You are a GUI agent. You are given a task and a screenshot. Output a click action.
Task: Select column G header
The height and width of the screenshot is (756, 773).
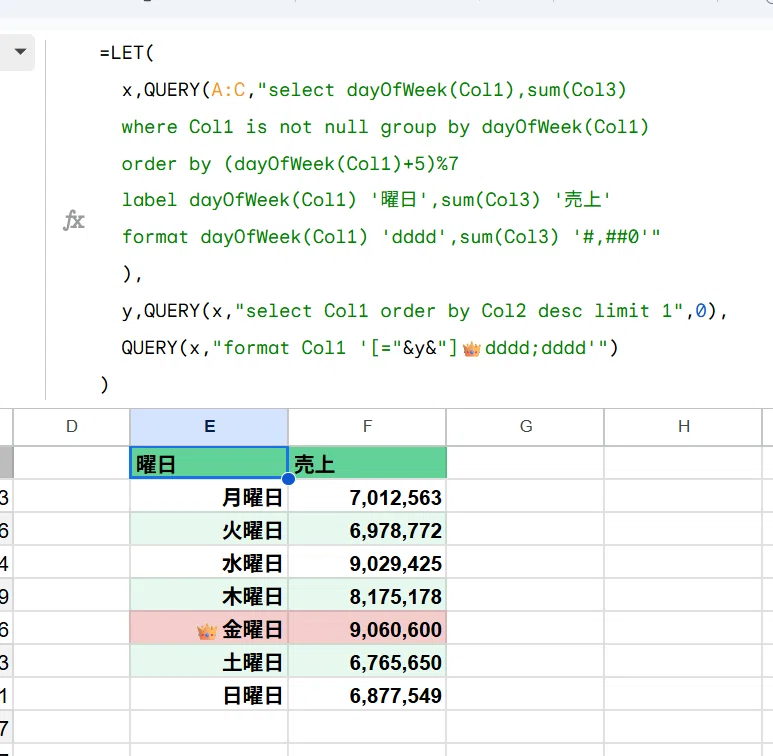[525, 426]
